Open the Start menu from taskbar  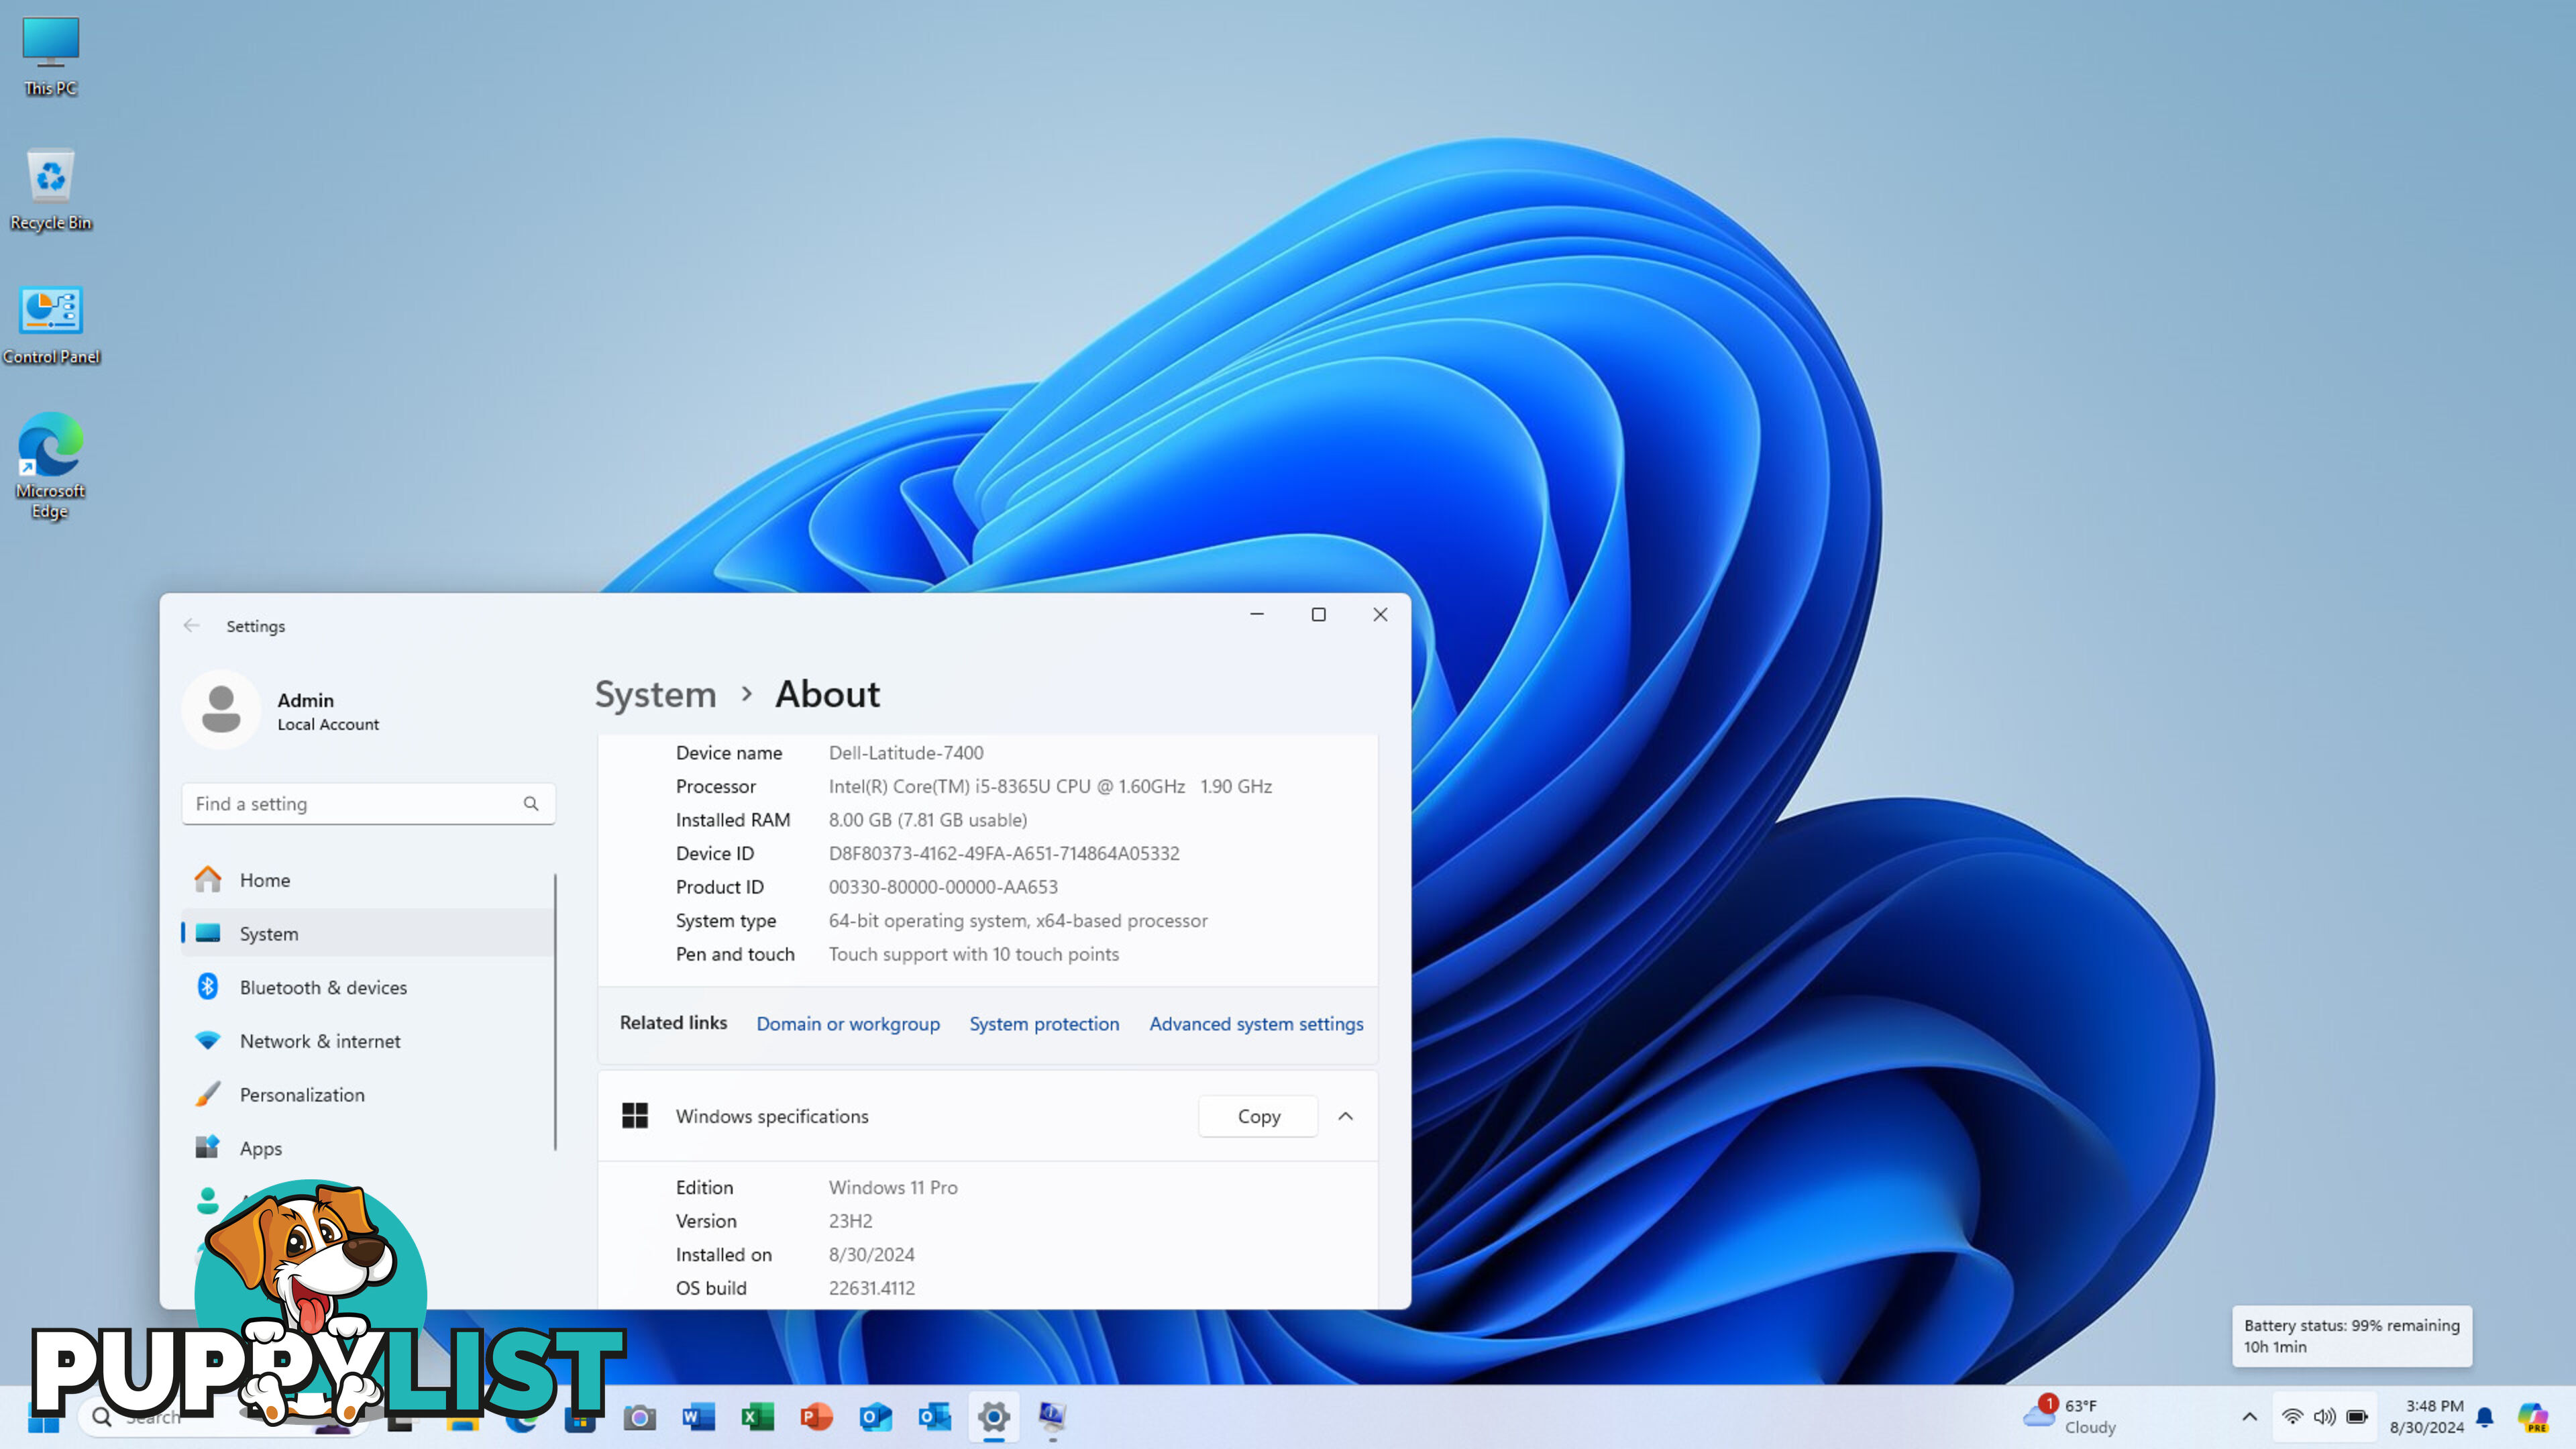tap(44, 1417)
